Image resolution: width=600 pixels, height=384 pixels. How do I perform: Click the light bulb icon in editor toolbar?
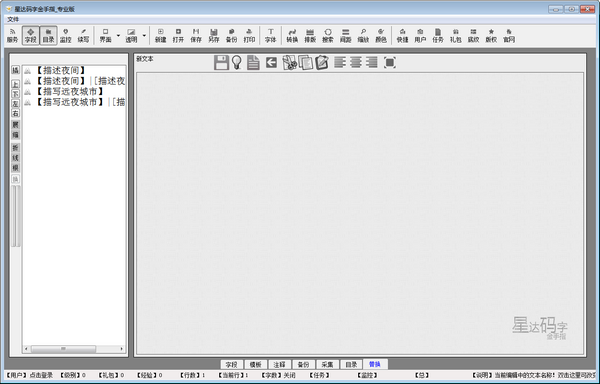pyautogui.click(x=237, y=62)
